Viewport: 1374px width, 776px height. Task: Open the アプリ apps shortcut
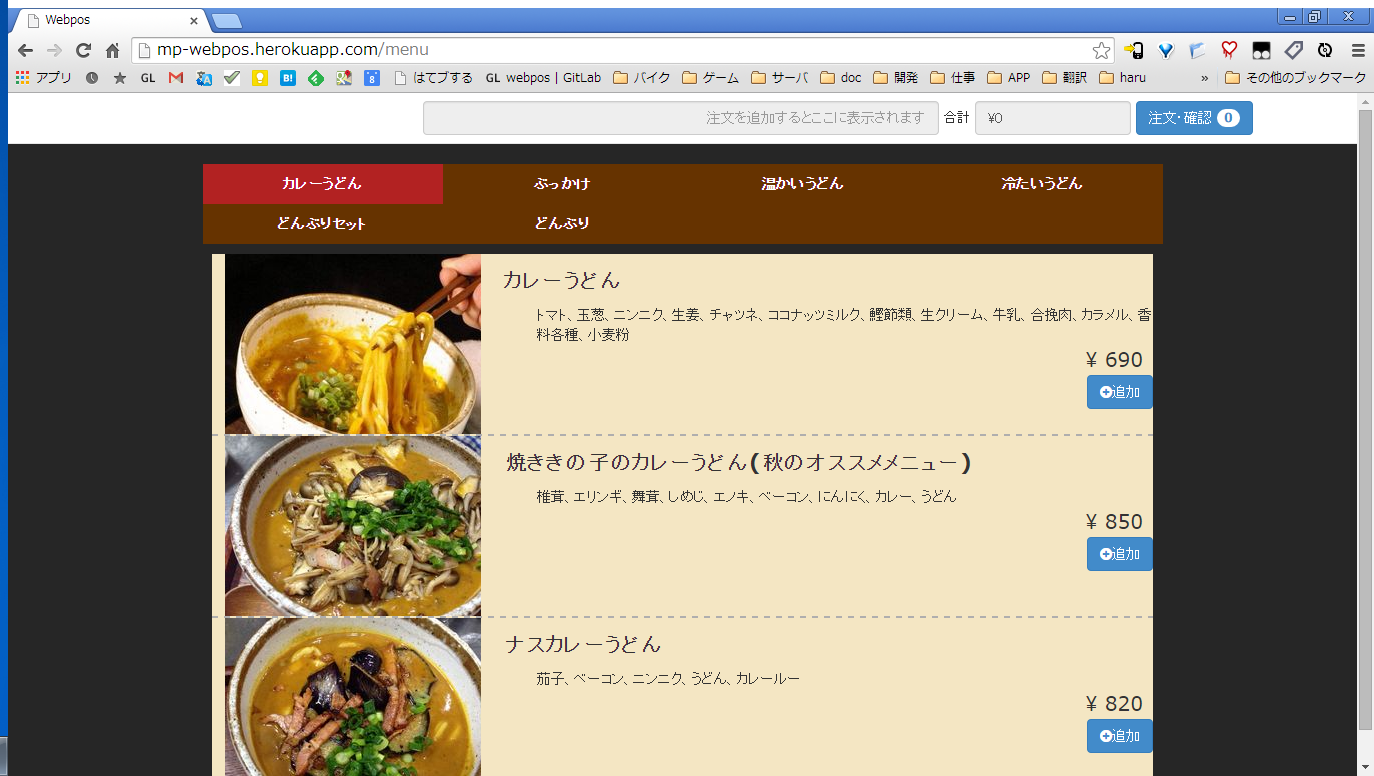click(44, 77)
